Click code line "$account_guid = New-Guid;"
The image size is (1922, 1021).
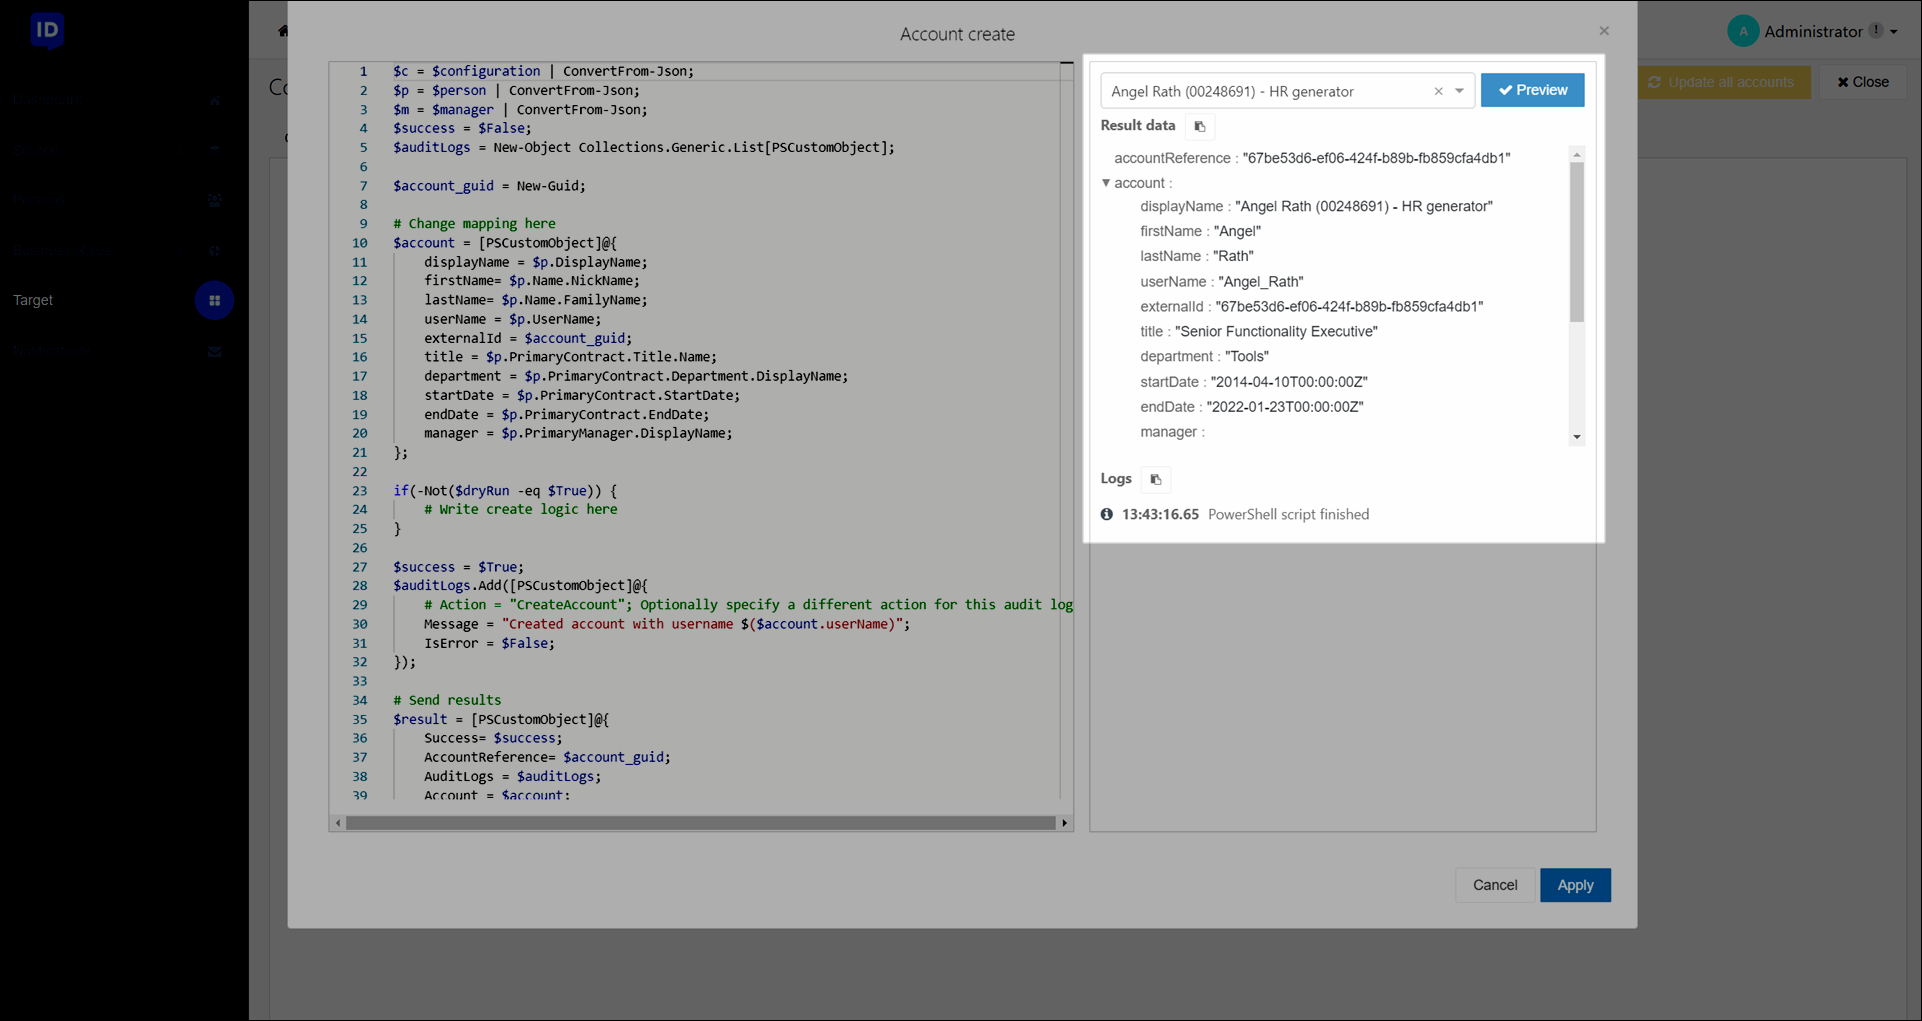489,185
